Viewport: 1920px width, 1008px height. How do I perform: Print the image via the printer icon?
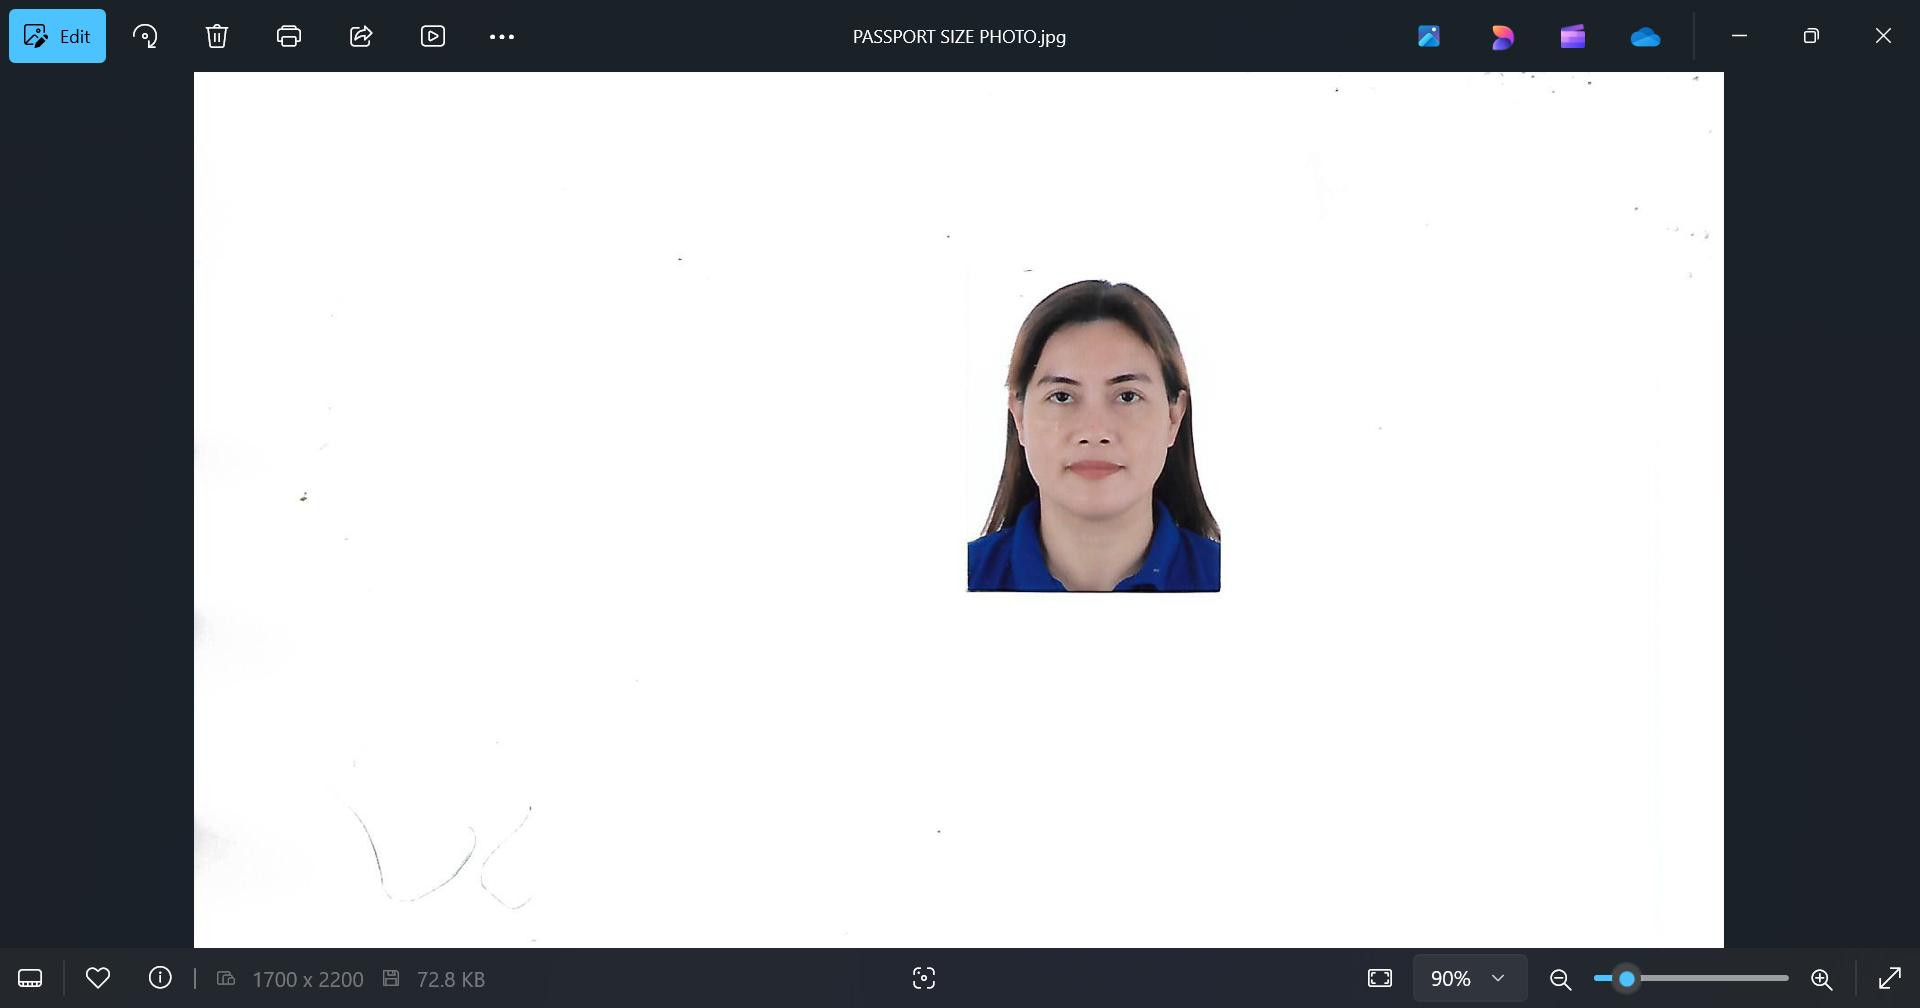289,36
